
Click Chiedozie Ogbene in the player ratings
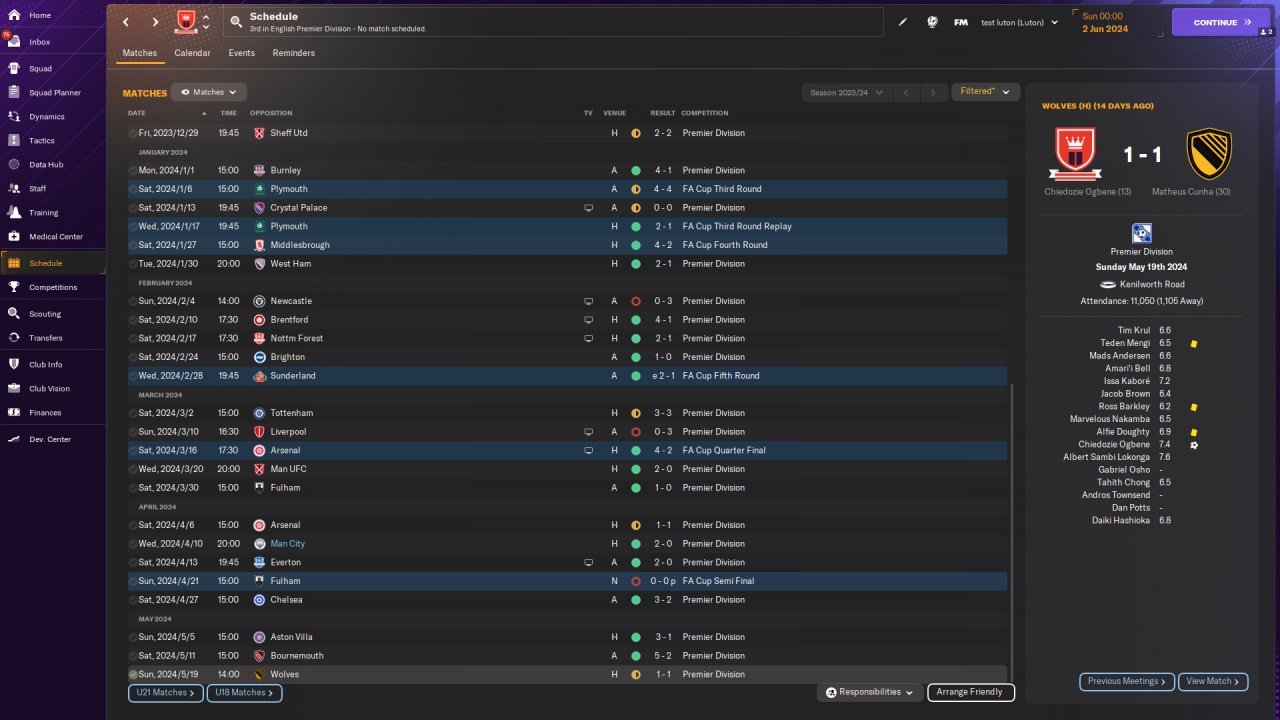(1114, 445)
